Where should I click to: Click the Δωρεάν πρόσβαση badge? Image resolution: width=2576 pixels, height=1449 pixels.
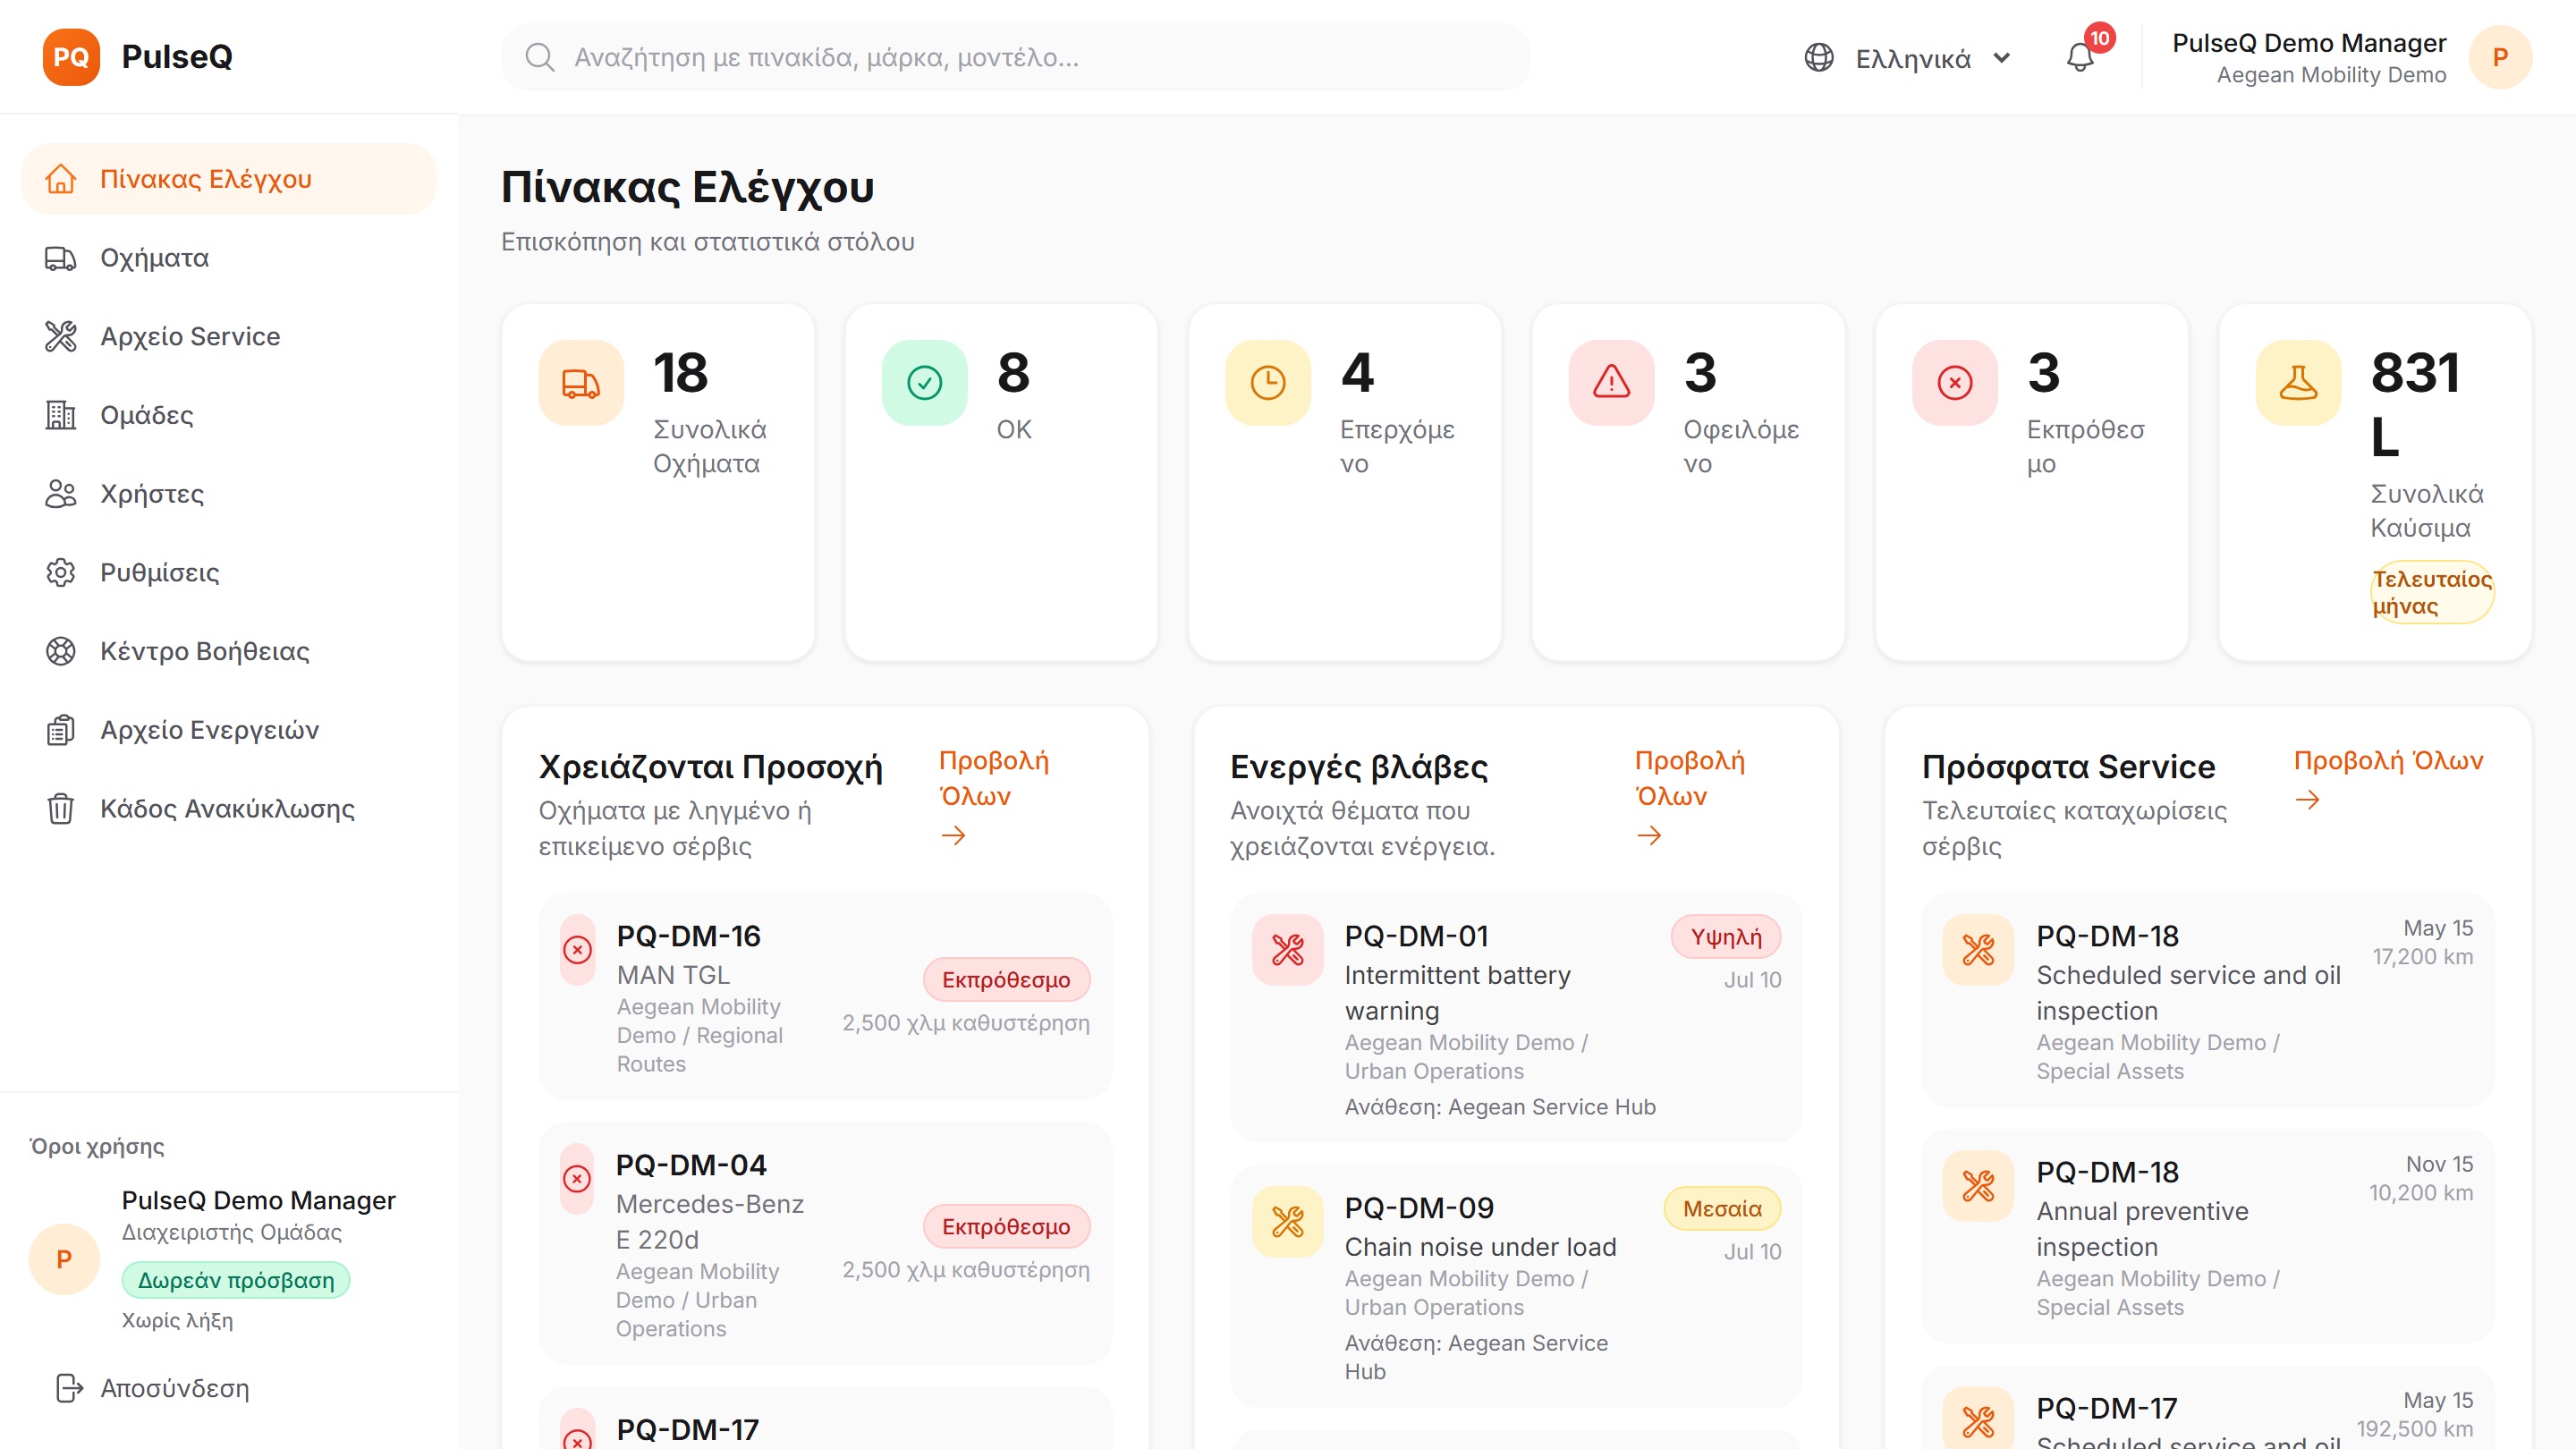[x=236, y=1280]
